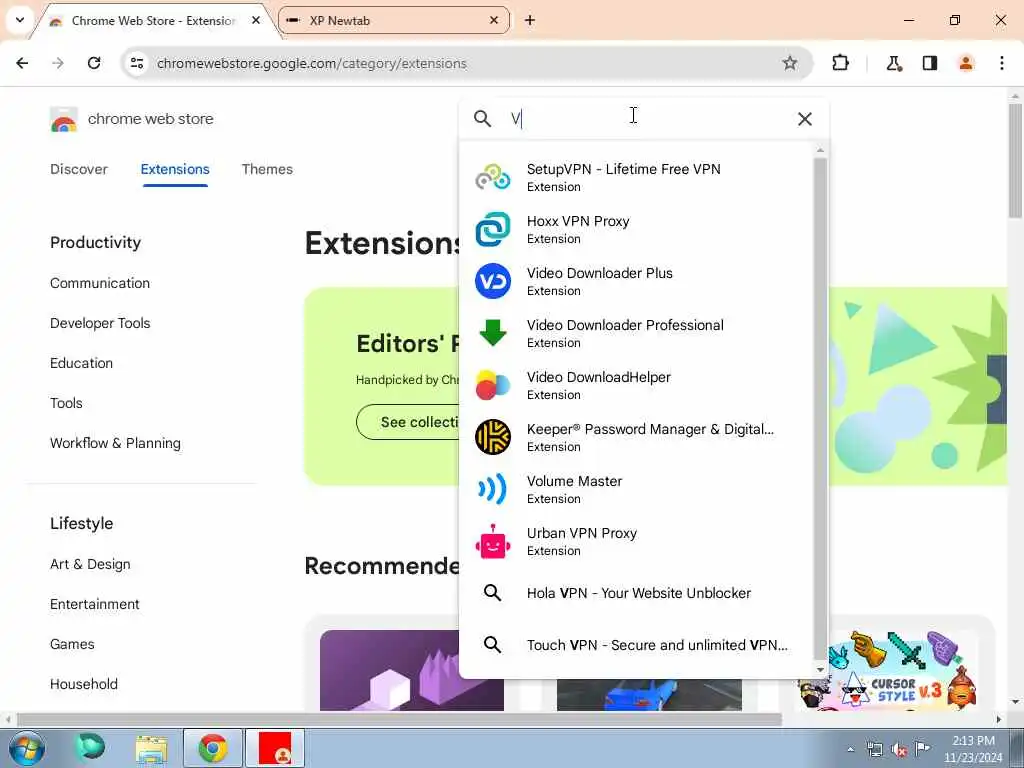Click the muted volume tray icon
The image size is (1024, 768).
(x=899, y=750)
